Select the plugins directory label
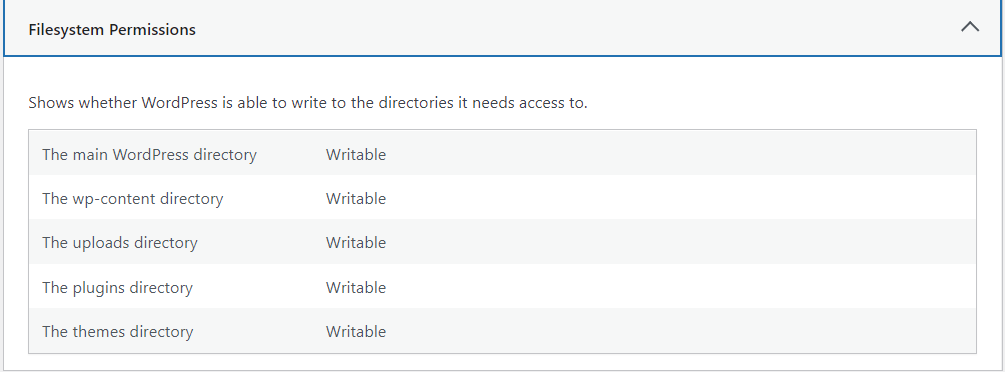This screenshot has width=1005, height=372. 117,287
